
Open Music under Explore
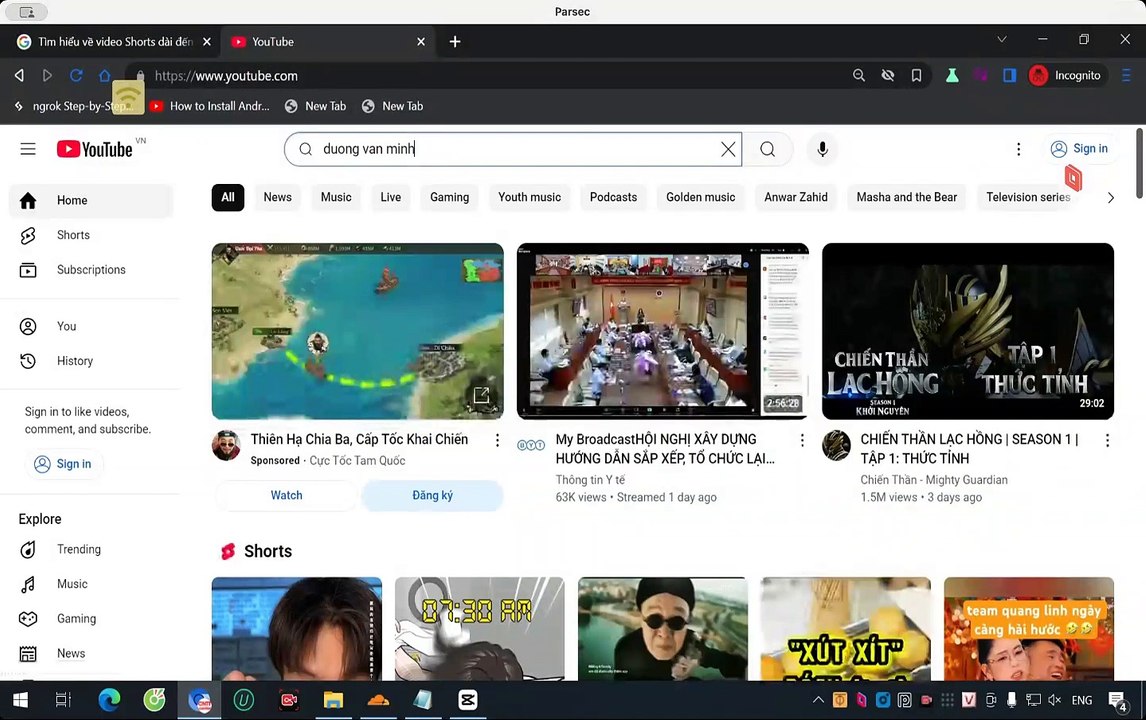tap(91, 584)
